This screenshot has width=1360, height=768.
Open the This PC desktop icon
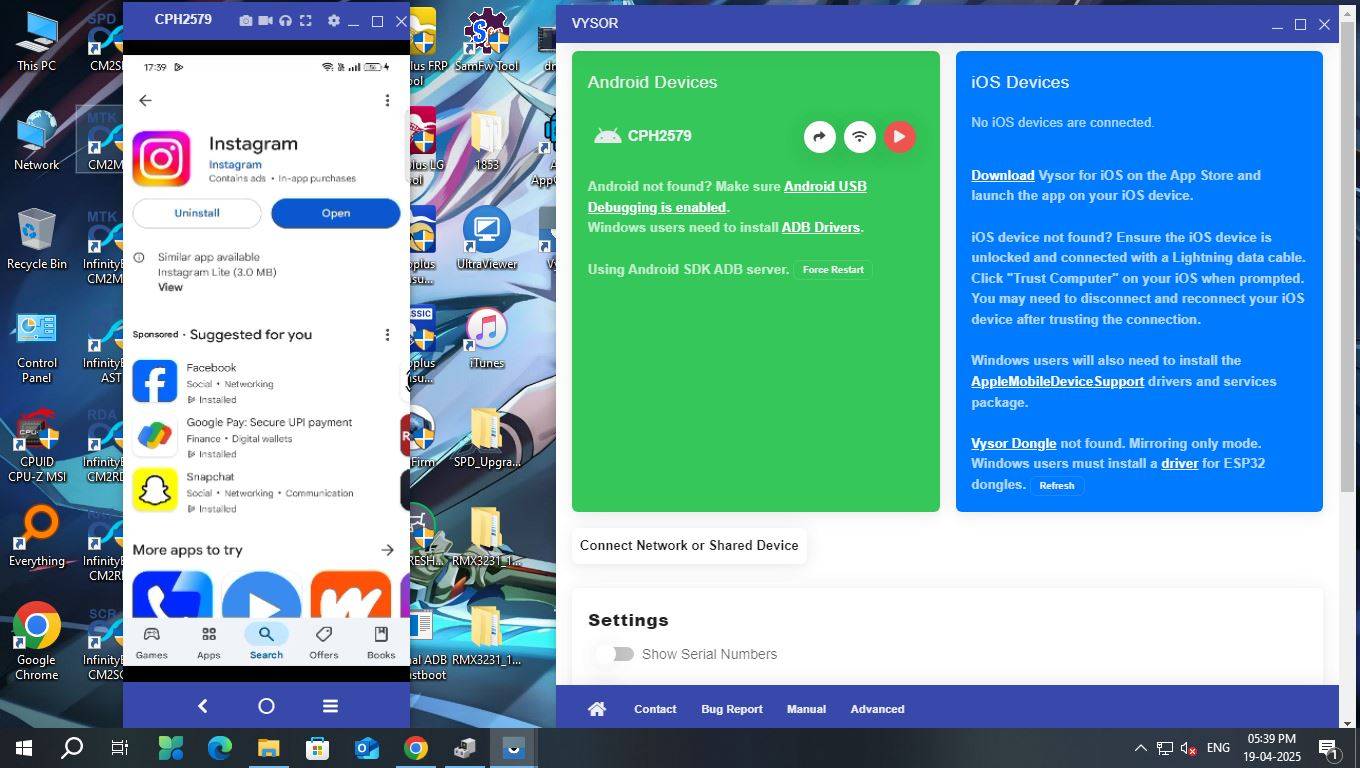[36, 42]
